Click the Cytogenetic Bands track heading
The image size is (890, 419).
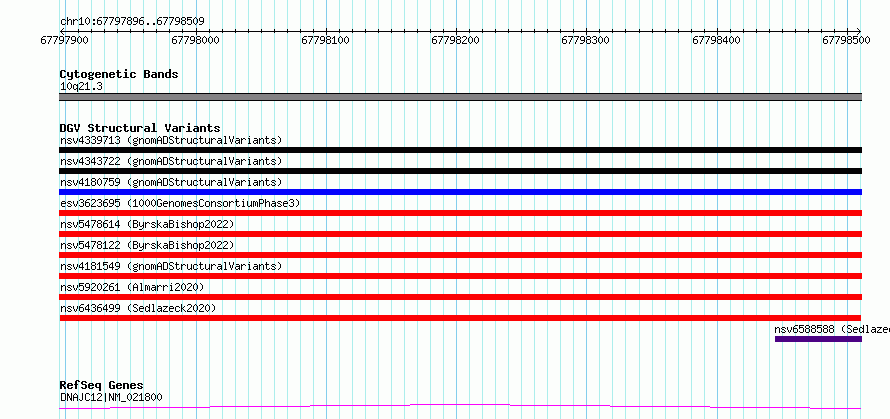click(119, 74)
